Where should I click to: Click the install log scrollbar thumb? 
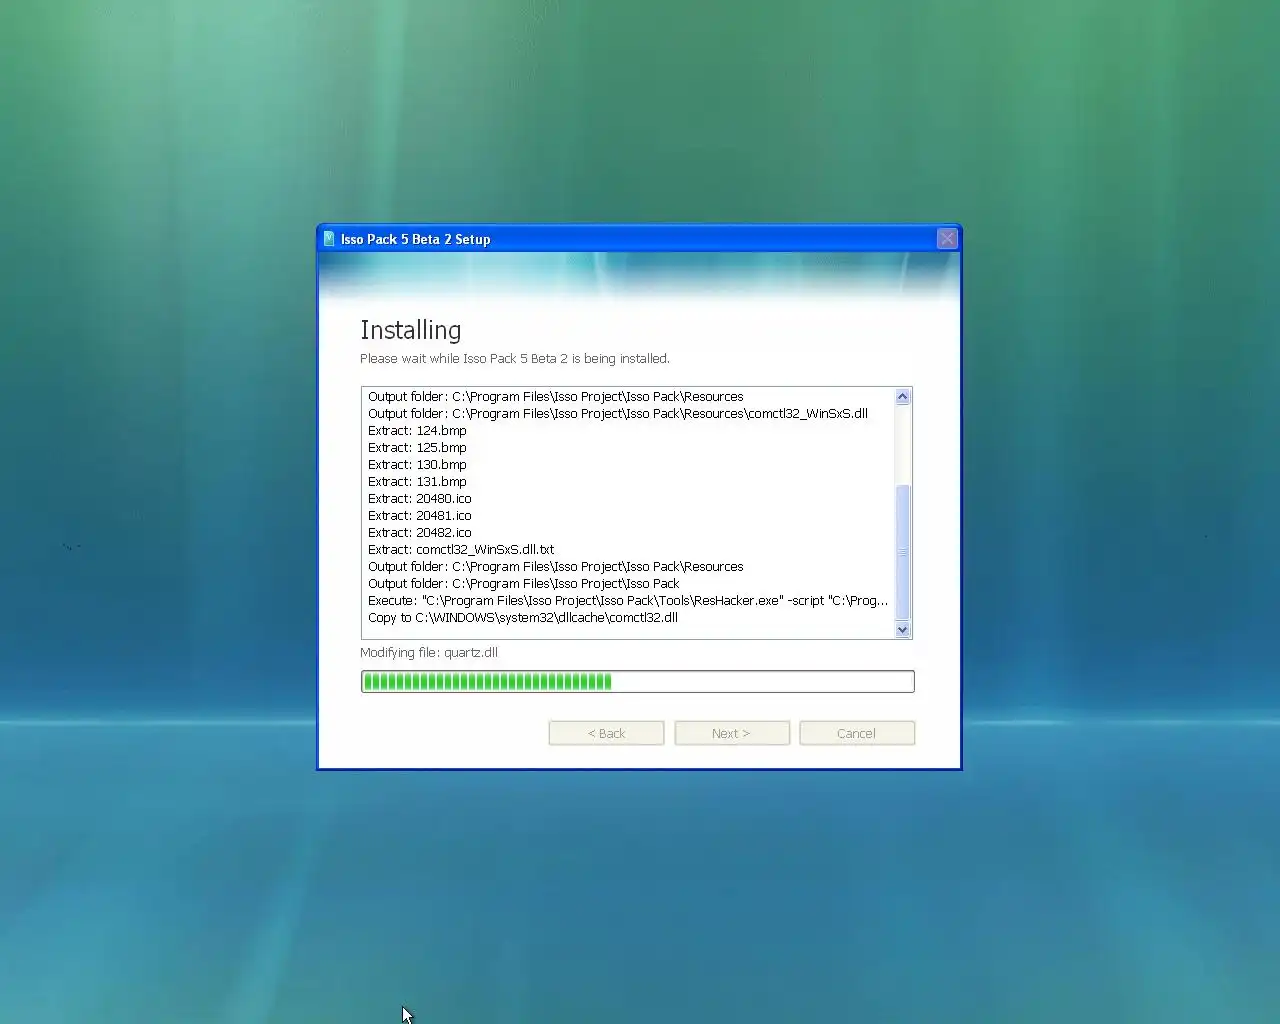(903, 552)
